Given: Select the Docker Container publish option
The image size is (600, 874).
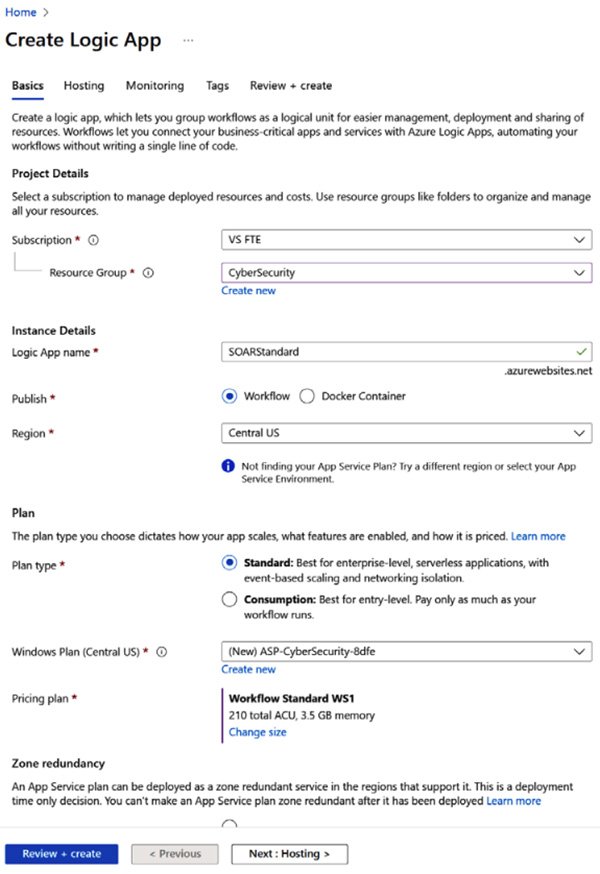Looking at the screenshot, I should click(307, 396).
